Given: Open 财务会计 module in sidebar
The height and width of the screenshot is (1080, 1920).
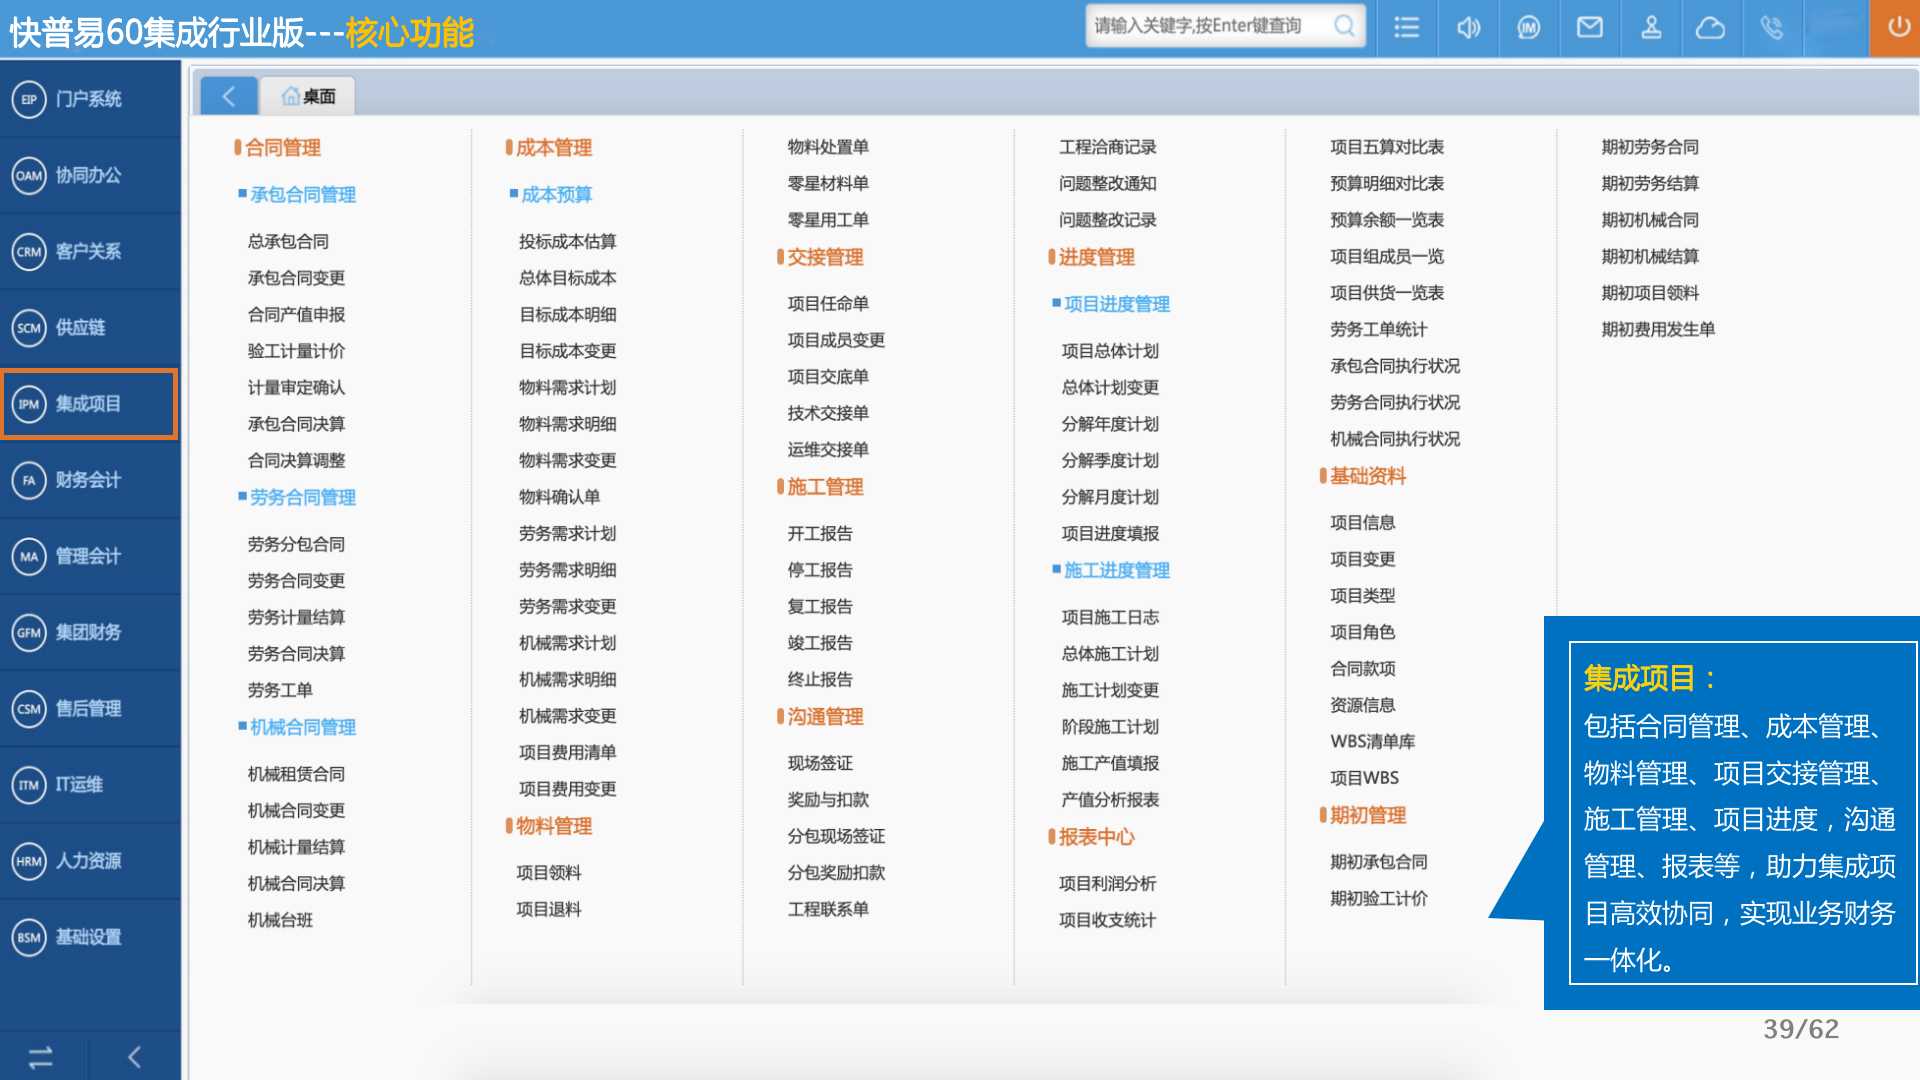Looking at the screenshot, I should click(x=89, y=480).
